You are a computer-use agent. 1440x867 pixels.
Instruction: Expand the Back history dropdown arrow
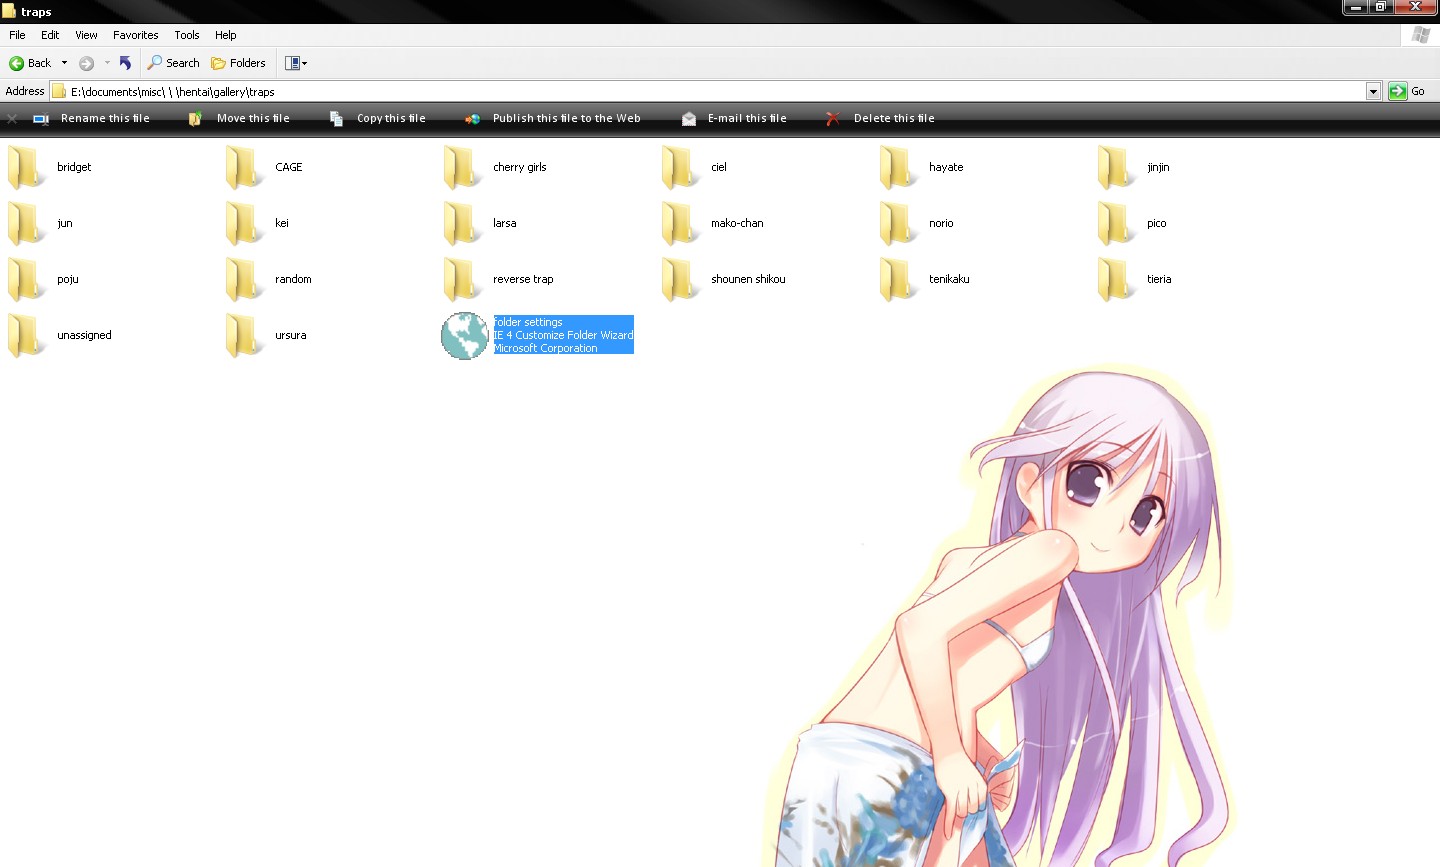64,63
